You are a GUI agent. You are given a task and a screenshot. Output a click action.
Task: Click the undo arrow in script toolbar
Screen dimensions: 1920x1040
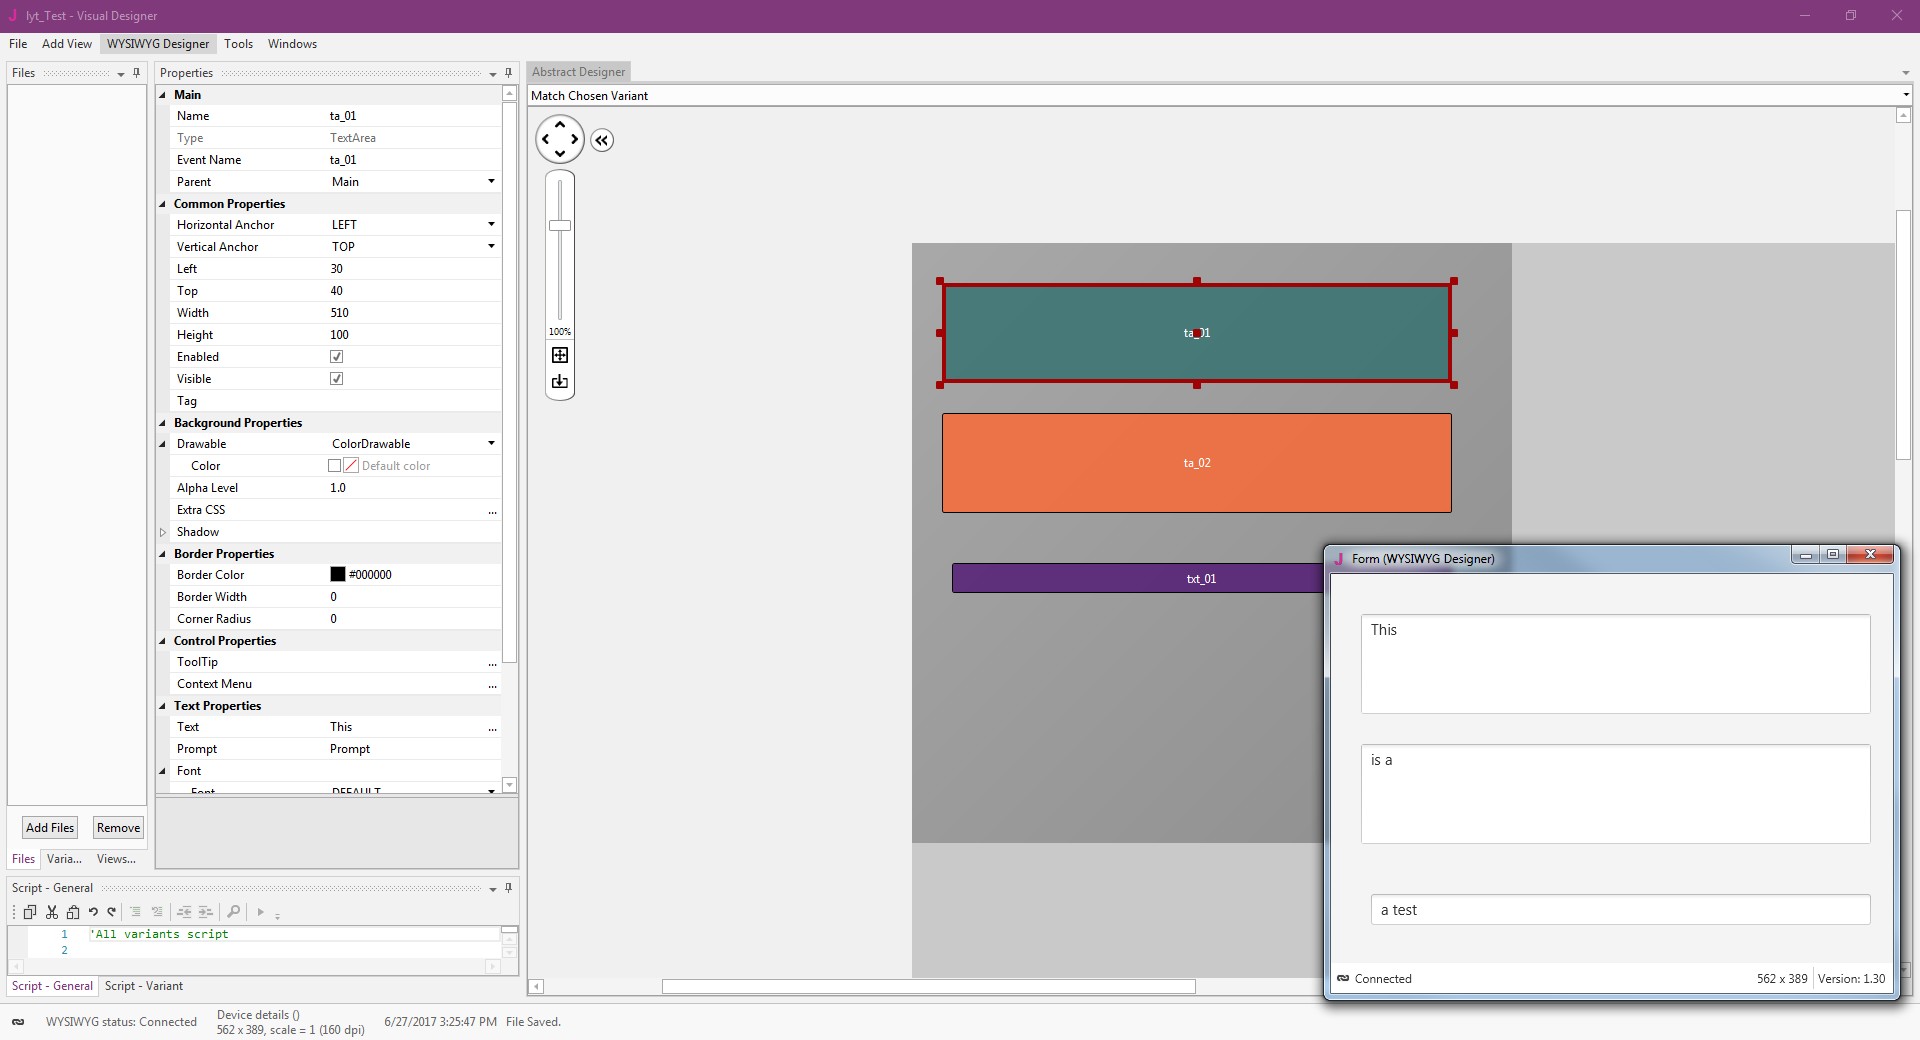[x=93, y=912]
